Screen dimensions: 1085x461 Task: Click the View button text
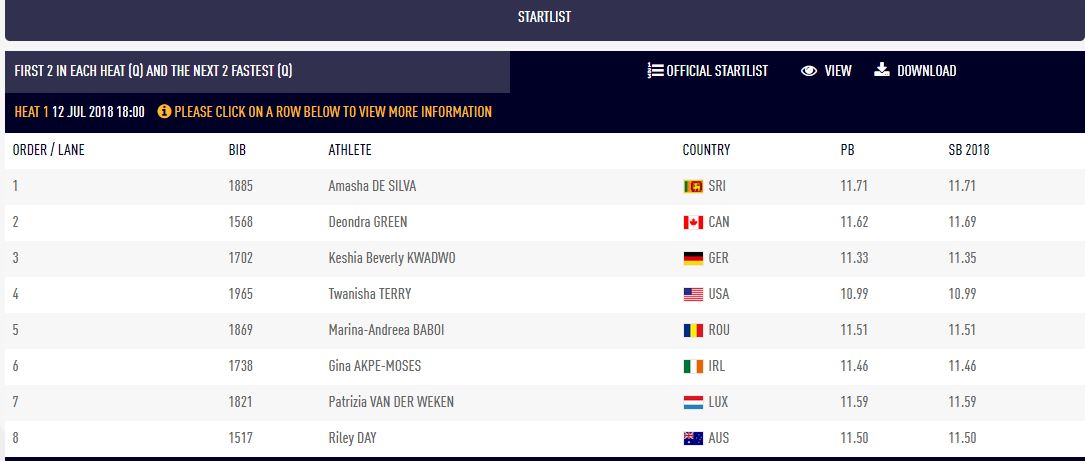click(x=838, y=71)
